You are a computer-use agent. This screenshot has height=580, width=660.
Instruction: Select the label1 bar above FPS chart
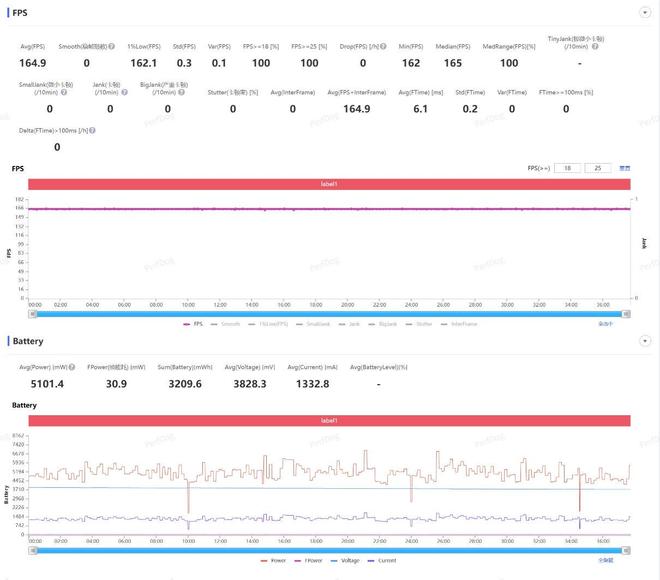(330, 184)
